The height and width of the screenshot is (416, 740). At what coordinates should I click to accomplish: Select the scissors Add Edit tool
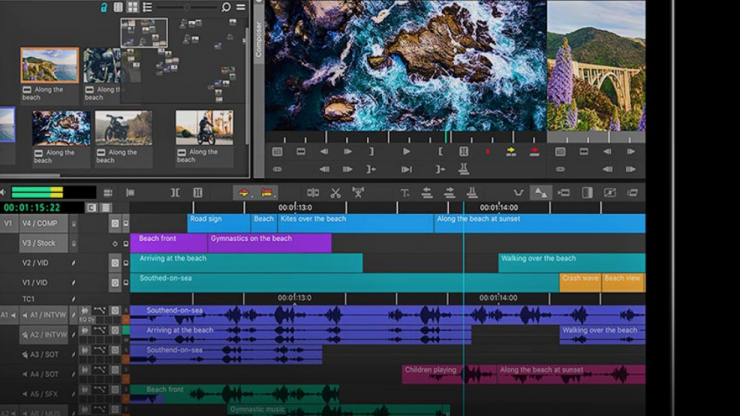[335, 193]
